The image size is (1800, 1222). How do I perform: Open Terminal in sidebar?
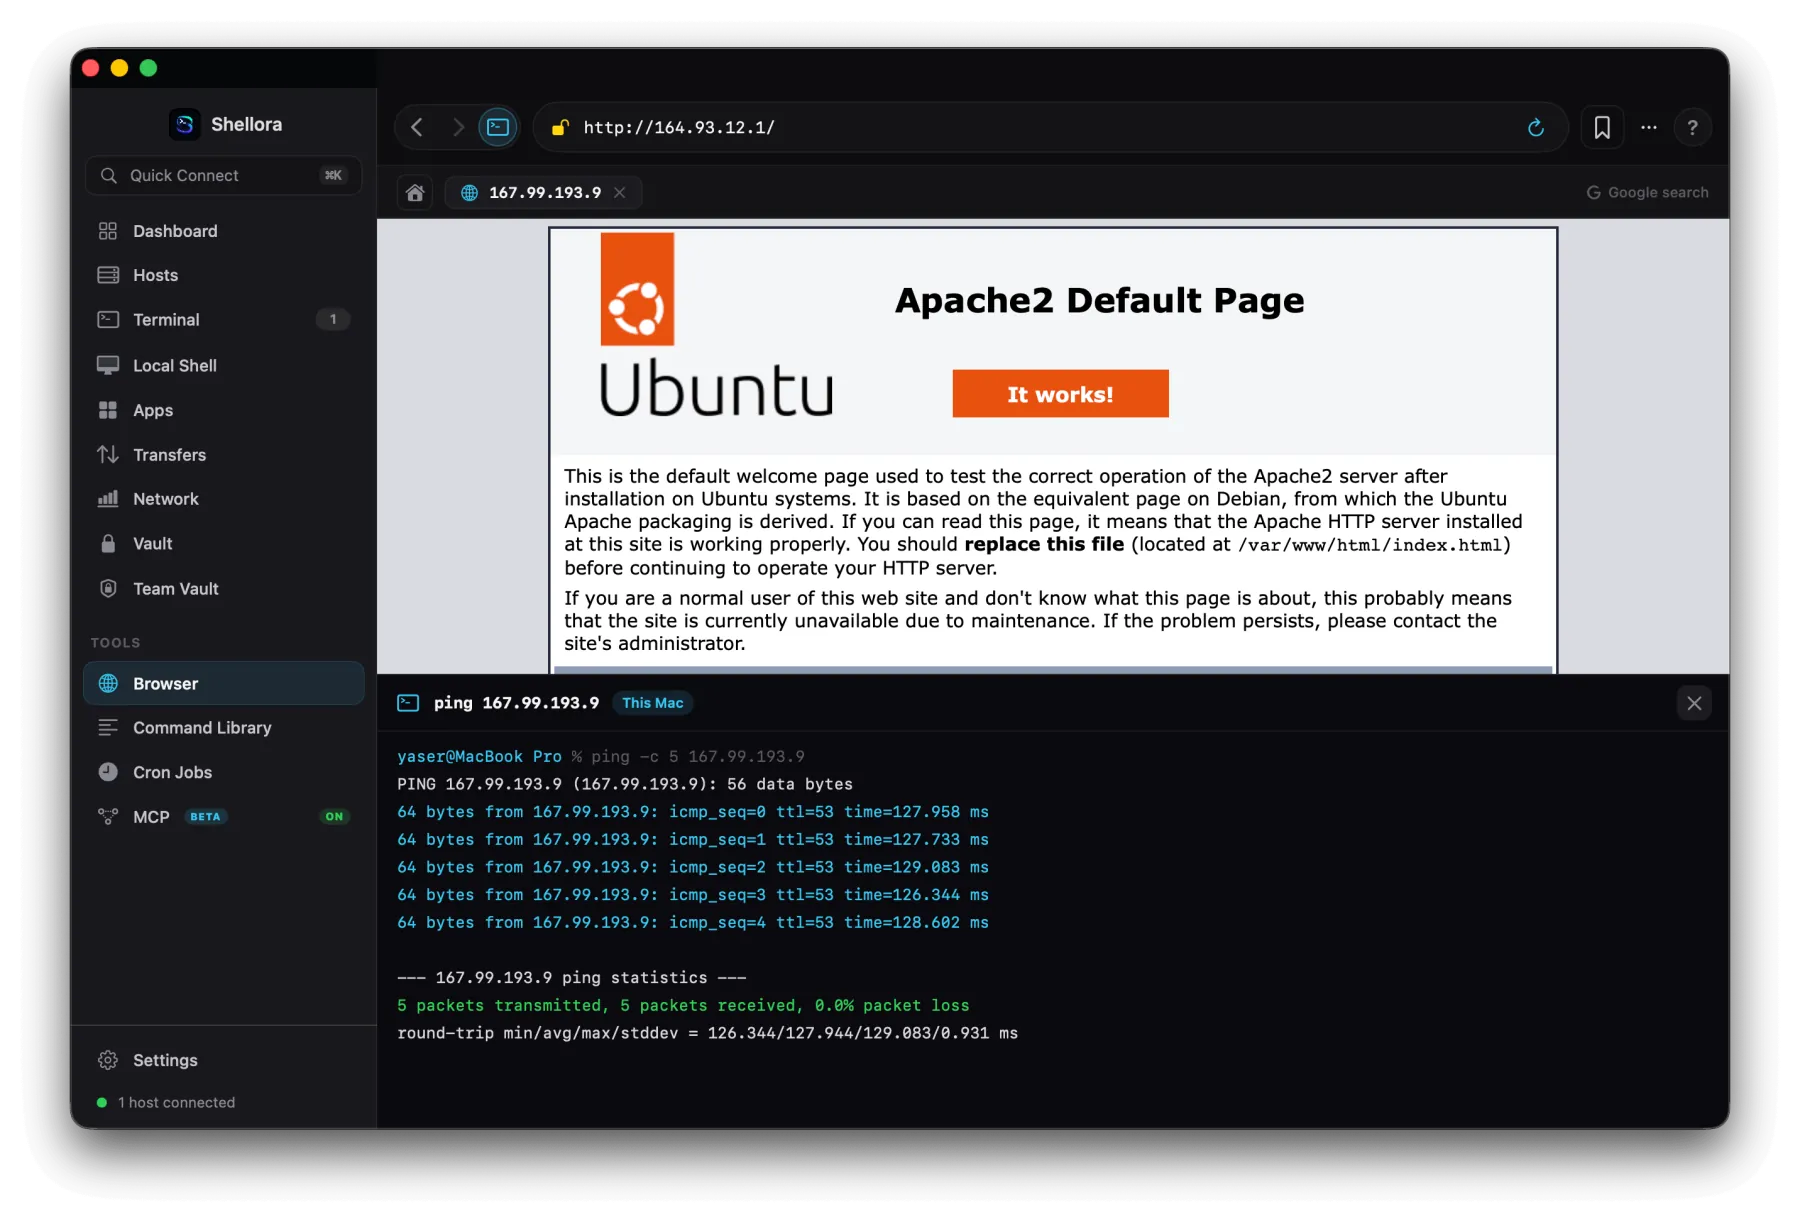[x=223, y=320]
